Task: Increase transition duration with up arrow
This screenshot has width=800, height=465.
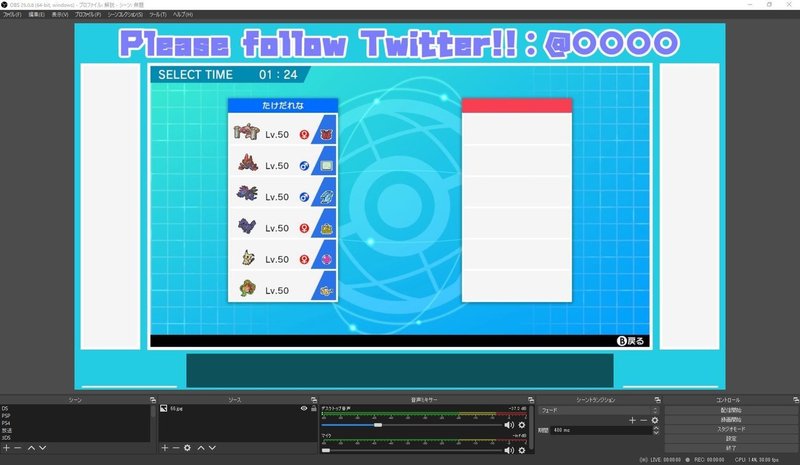Action: [x=656, y=428]
